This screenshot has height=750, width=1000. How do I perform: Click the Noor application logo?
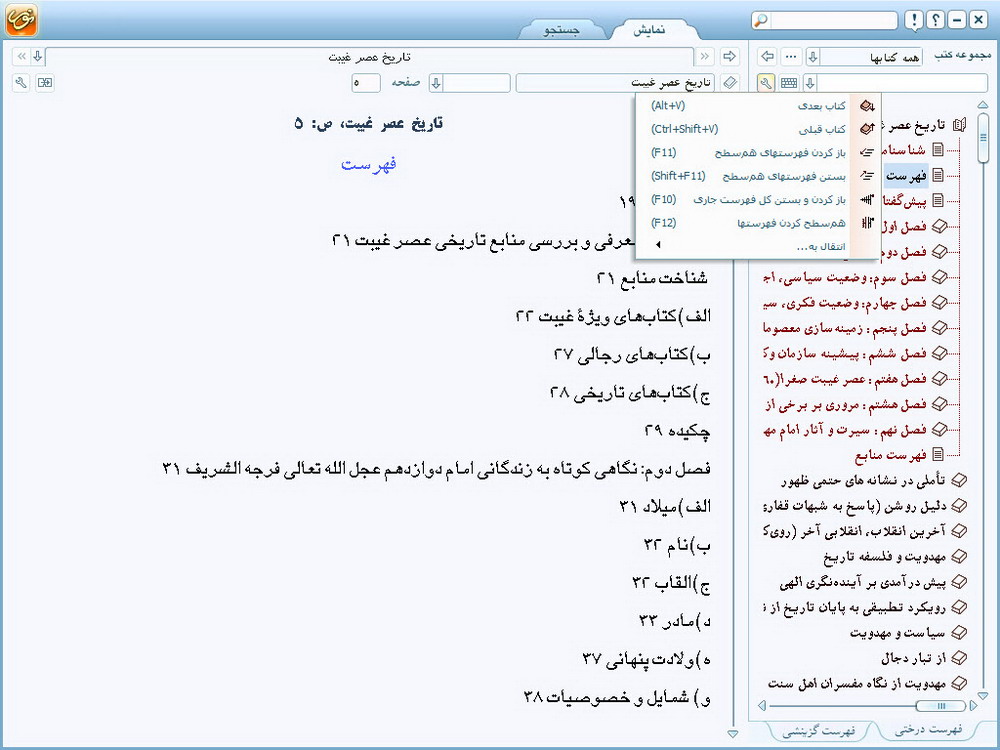tap(21, 19)
